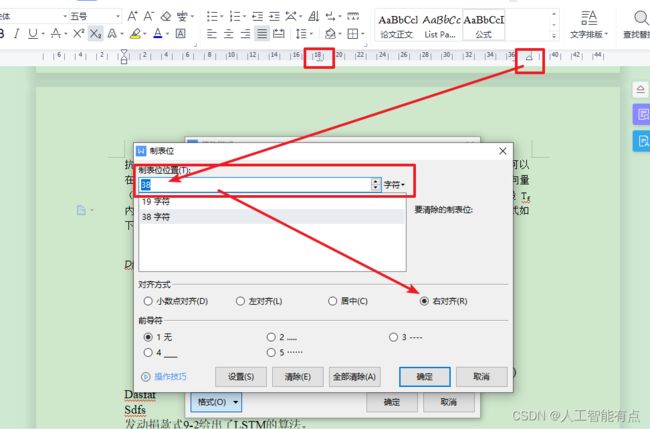Align paragraph text to the right
The image size is (650, 429).
pyautogui.click(x=245, y=34)
